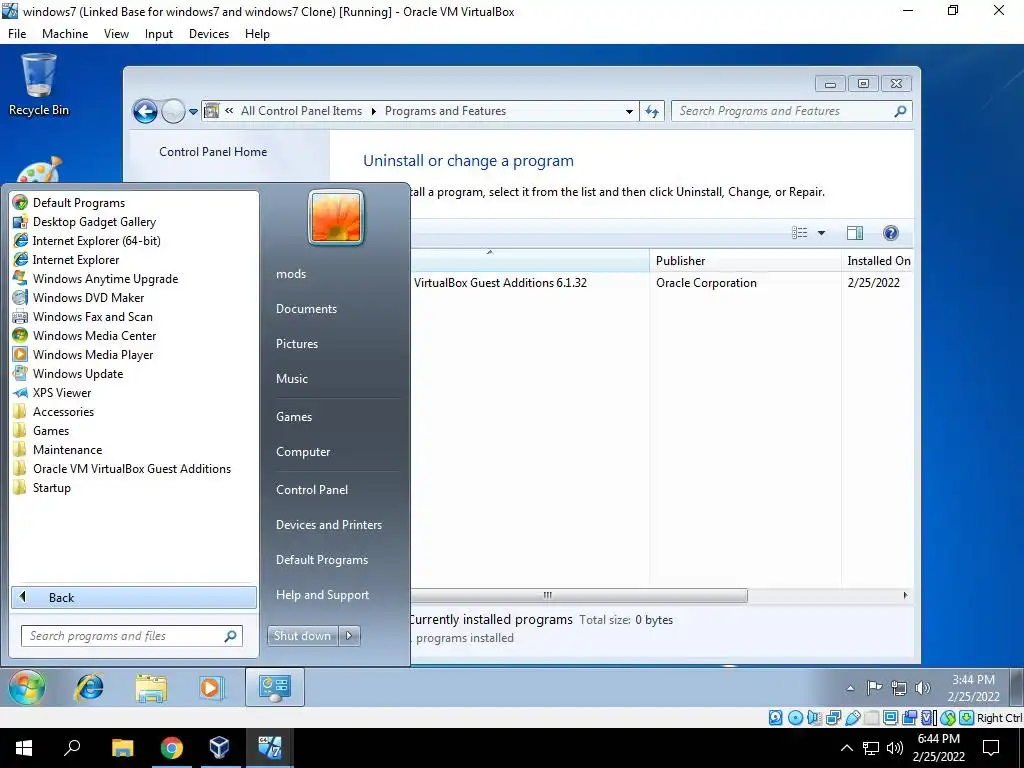
Task: Open Windows Explorer from Windows 7 taskbar
Action: [151, 688]
